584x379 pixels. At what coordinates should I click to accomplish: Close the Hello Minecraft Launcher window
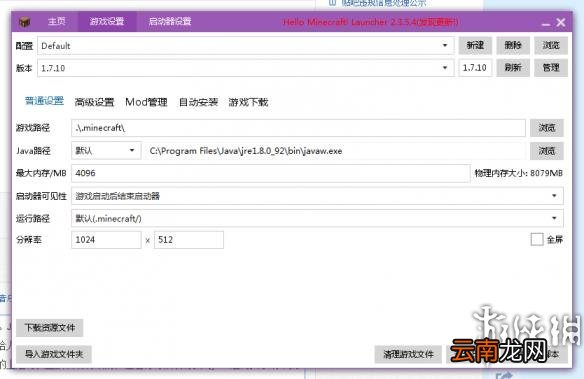click(x=561, y=22)
